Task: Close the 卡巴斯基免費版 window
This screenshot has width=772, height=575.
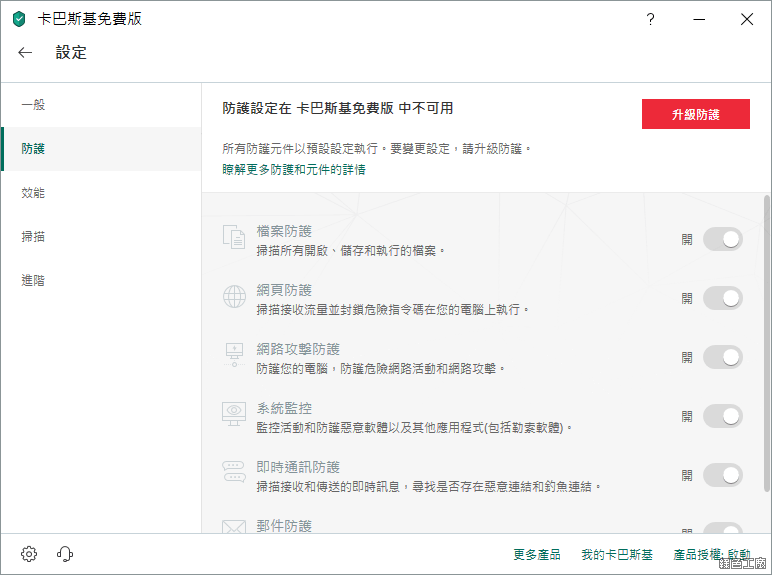Action: 747,19
